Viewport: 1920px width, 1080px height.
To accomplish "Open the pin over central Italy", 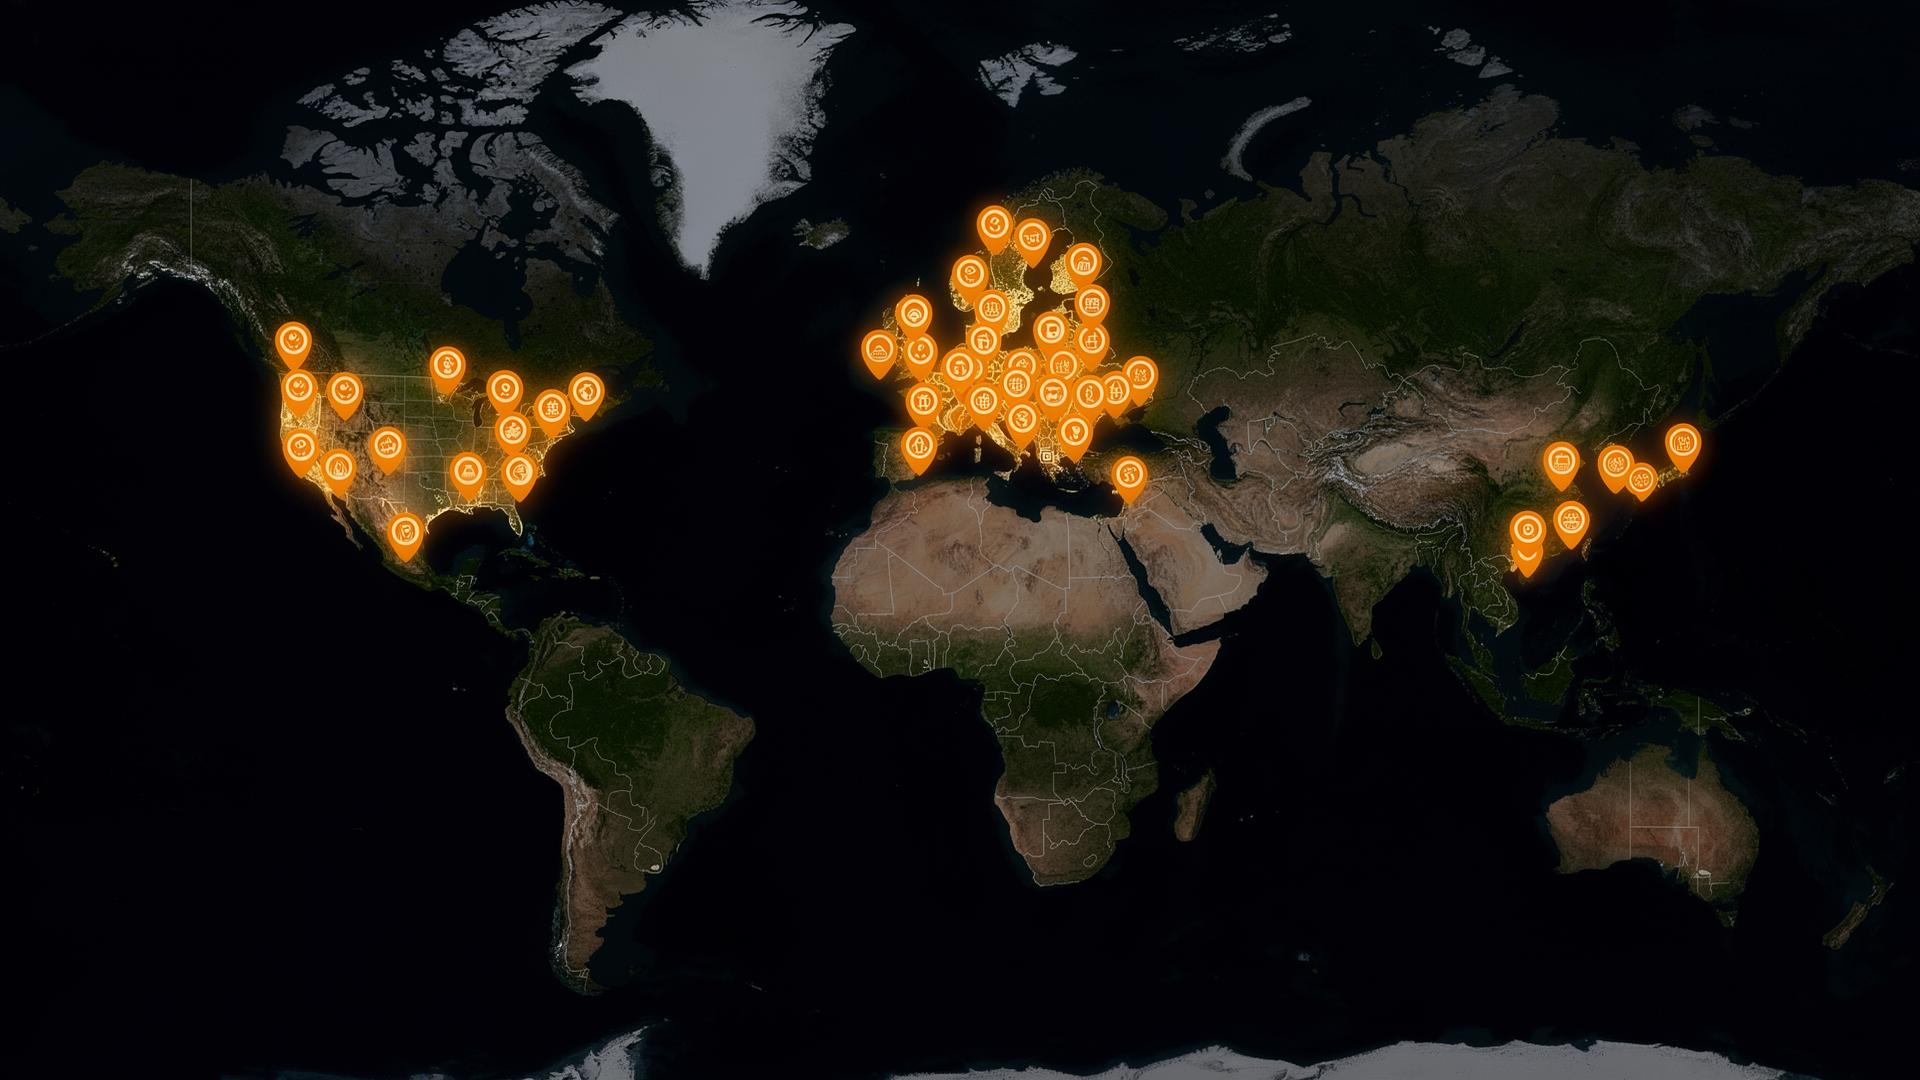I will tap(1021, 424).
